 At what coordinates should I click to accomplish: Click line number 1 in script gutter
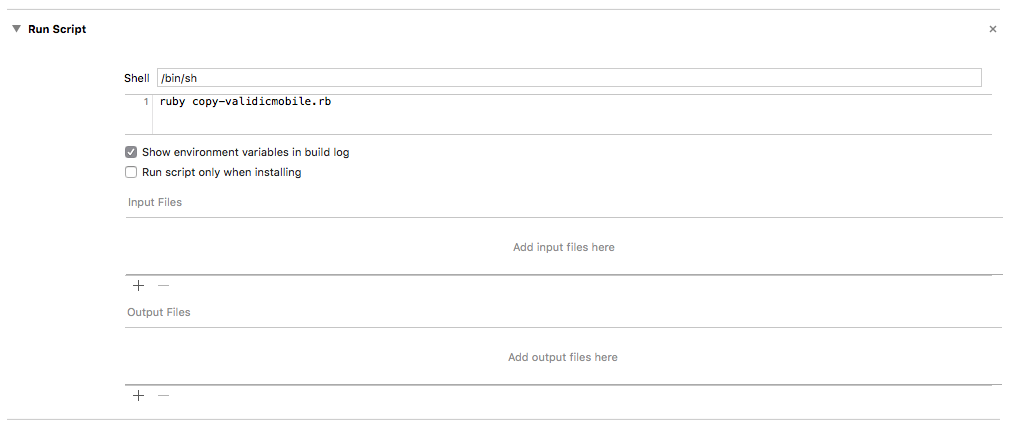[x=146, y=102]
